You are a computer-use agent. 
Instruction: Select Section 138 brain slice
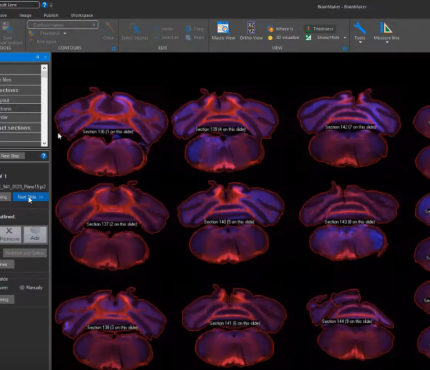coord(112,328)
